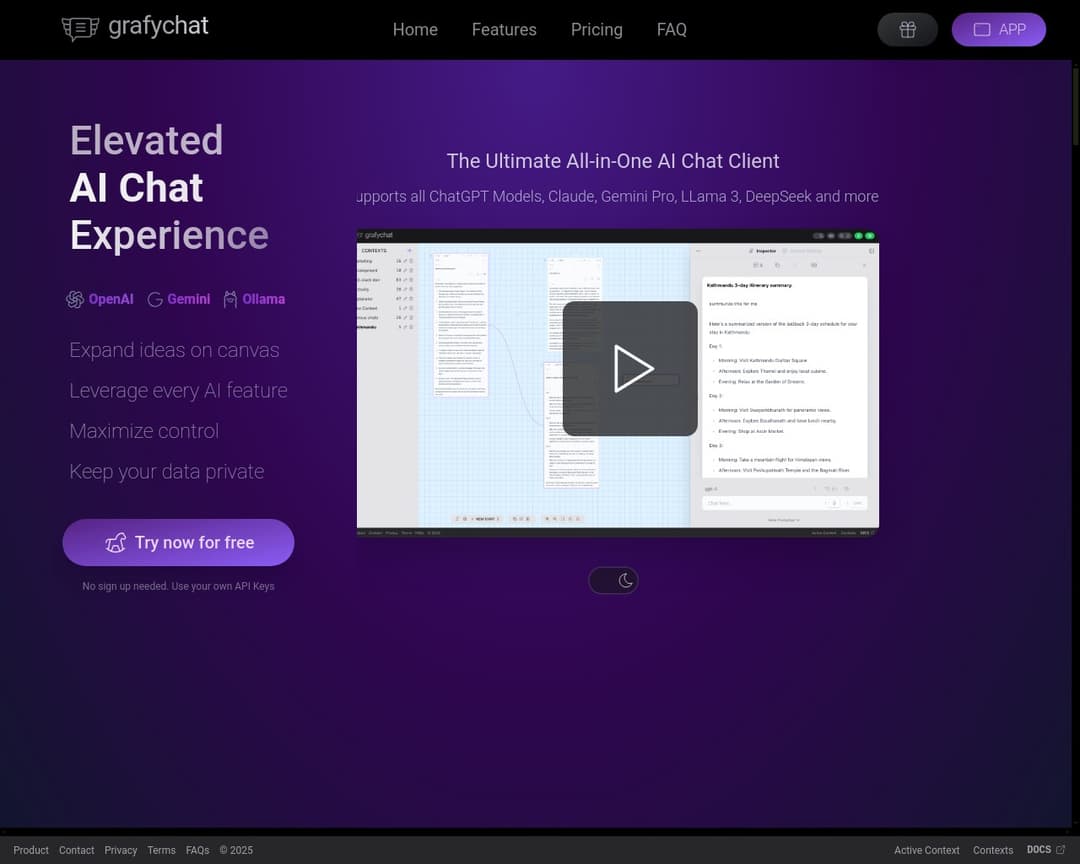1080x864 pixels.
Task: Click the grafychat brand name text
Action: (x=158, y=26)
